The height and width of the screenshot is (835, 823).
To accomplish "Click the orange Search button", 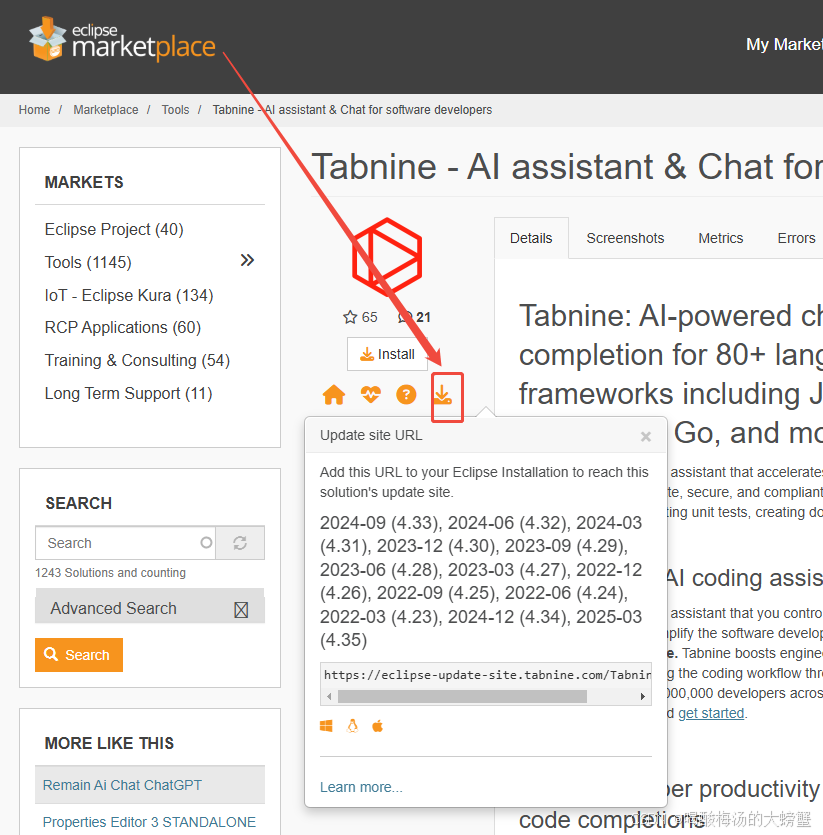I will coord(79,654).
